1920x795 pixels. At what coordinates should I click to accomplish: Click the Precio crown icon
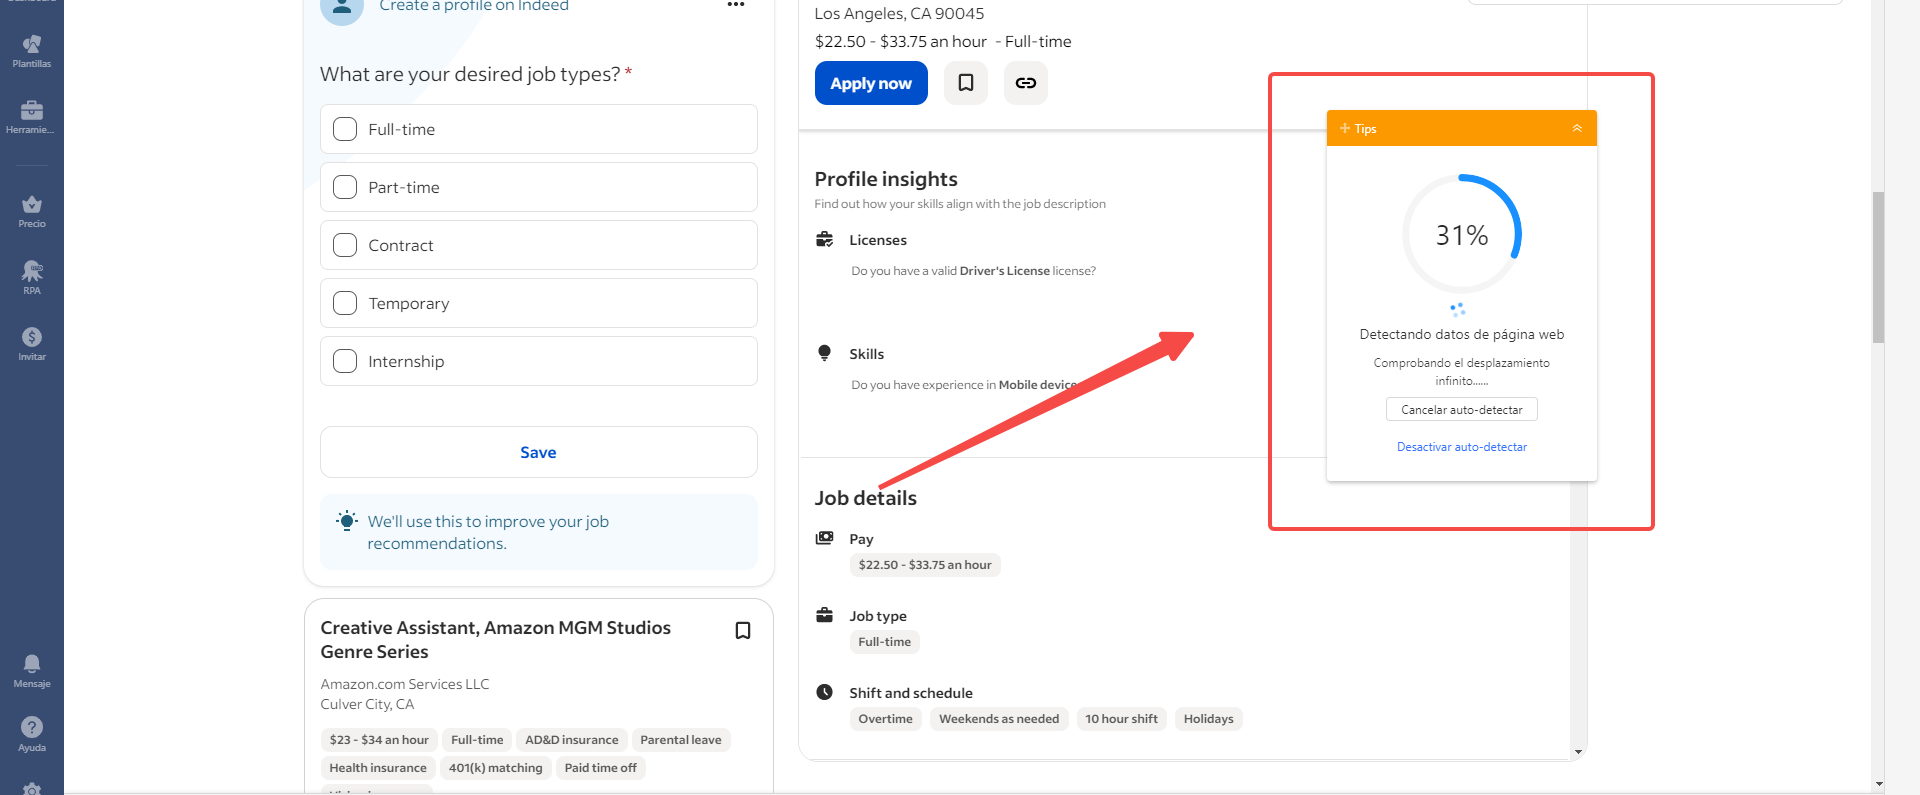click(x=32, y=210)
